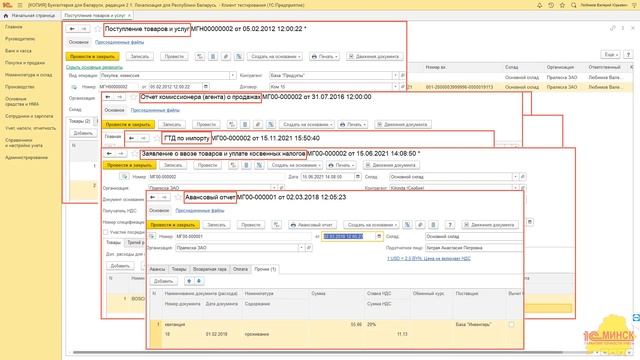This screenshot has width=640, height=360.
Task: Star the Отчет комиссионера document
Action: 133,97
